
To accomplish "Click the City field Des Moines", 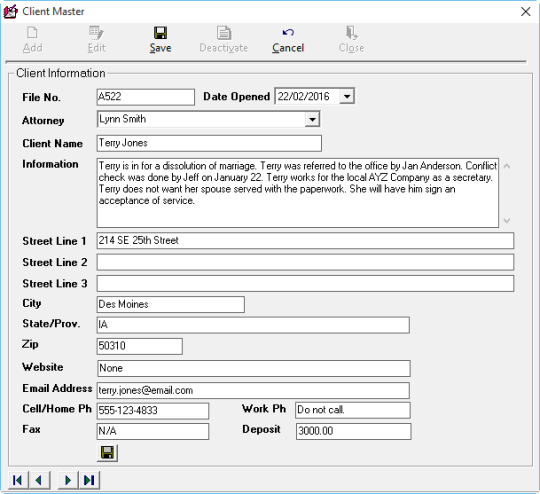I will (170, 305).
